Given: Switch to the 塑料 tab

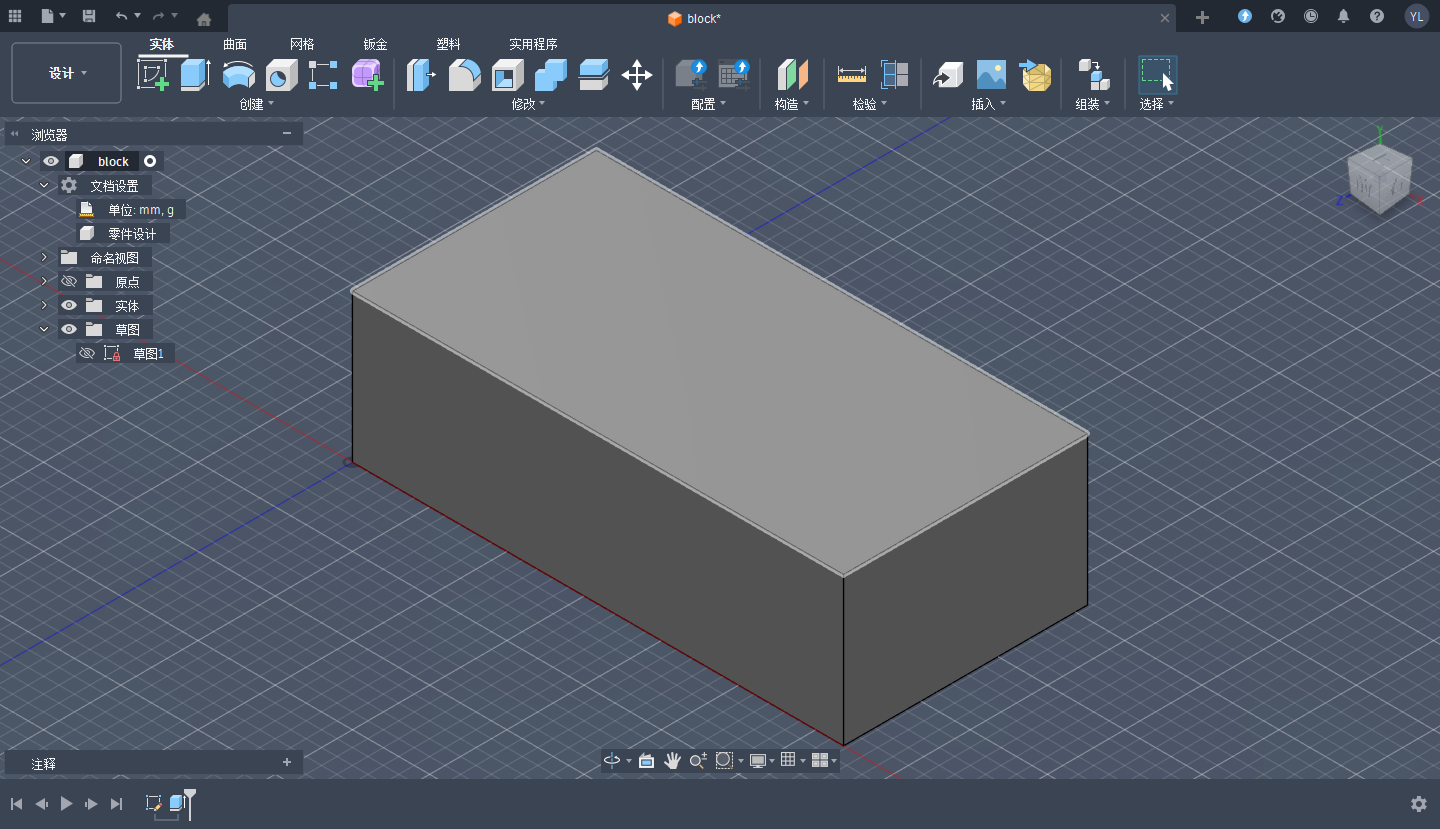Looking at the screenshot, I should (448, 44).
